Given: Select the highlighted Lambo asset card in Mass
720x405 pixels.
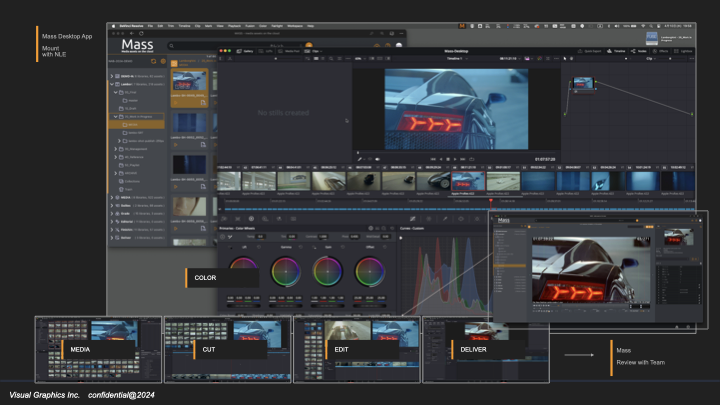Looking at the screenshot, I should click(189, 88).
